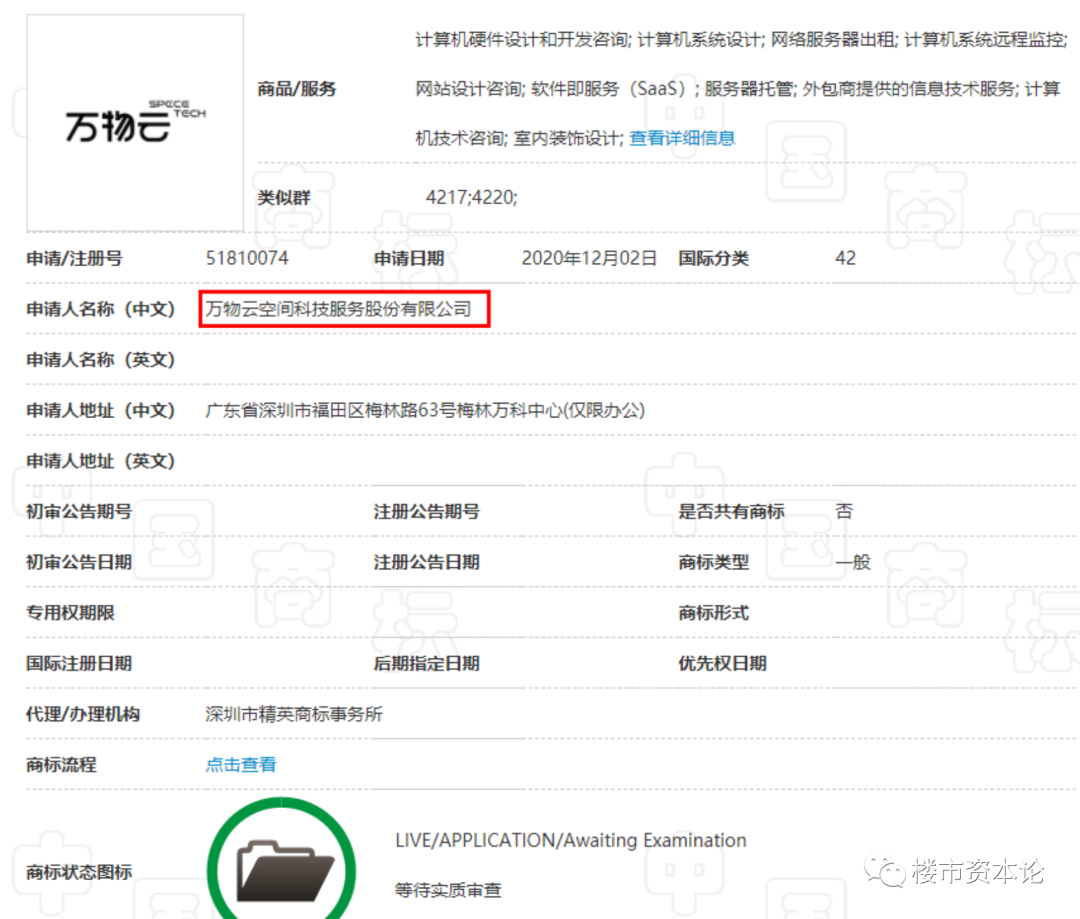This screenshot has height=919, width=1080.
Task: Click the 专用权期限 label
Action: (x=70, y=612)
